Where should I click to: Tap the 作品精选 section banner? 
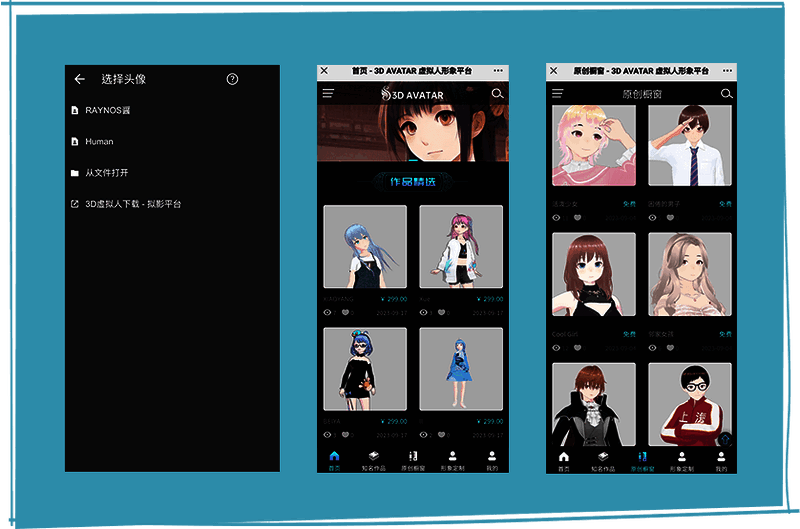412,181
